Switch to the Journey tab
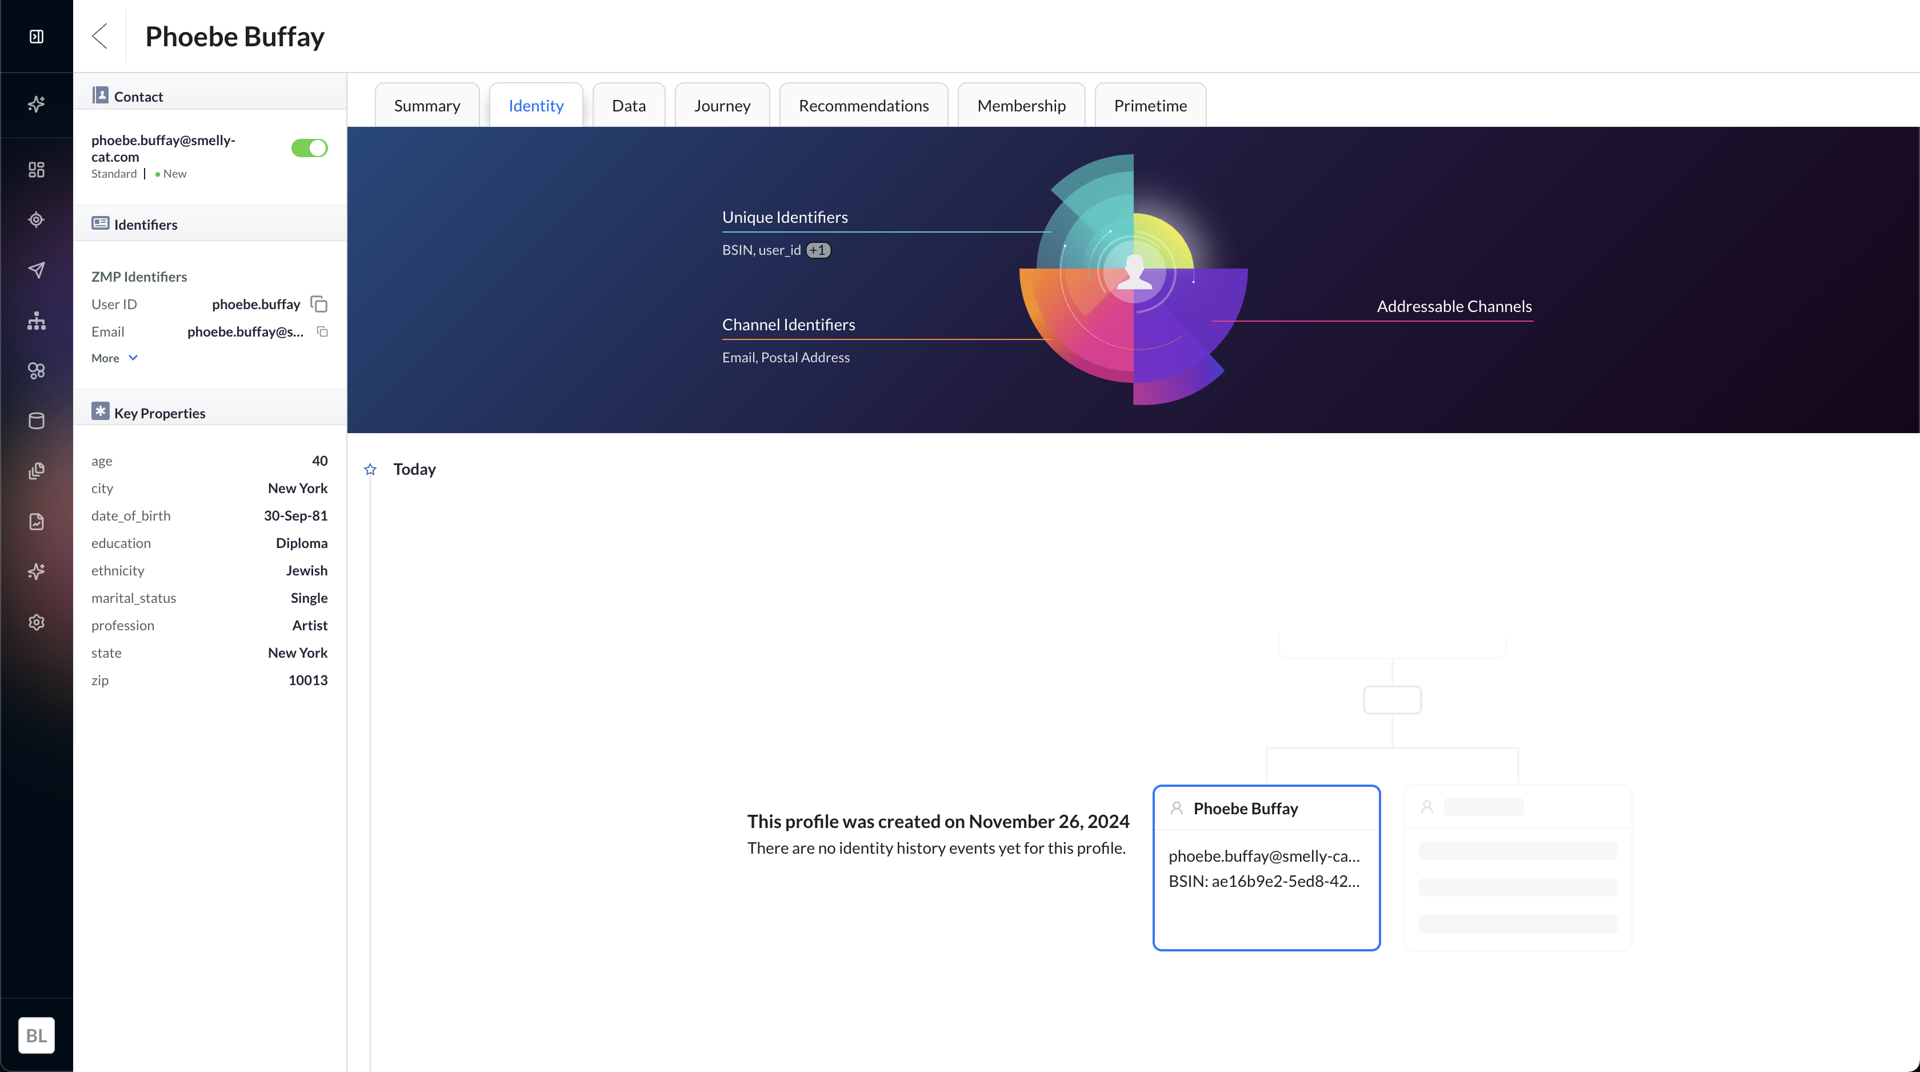Image resolution: width=1920 pixels, height=1072 pixels. [x=722, y=105]
